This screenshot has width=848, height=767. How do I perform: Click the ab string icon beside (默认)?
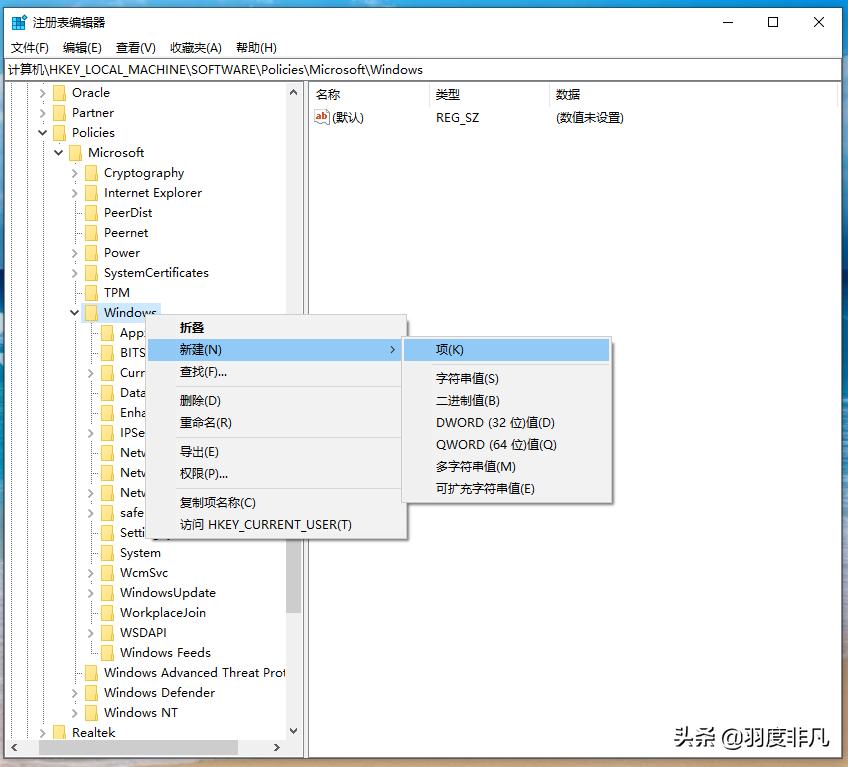click(x=322, y=117)
